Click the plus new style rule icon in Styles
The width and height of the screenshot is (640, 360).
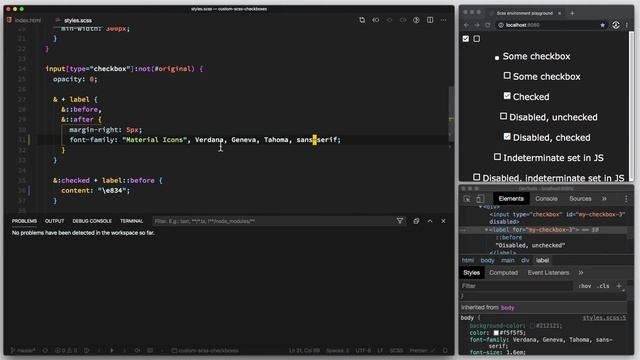[619, 286]
